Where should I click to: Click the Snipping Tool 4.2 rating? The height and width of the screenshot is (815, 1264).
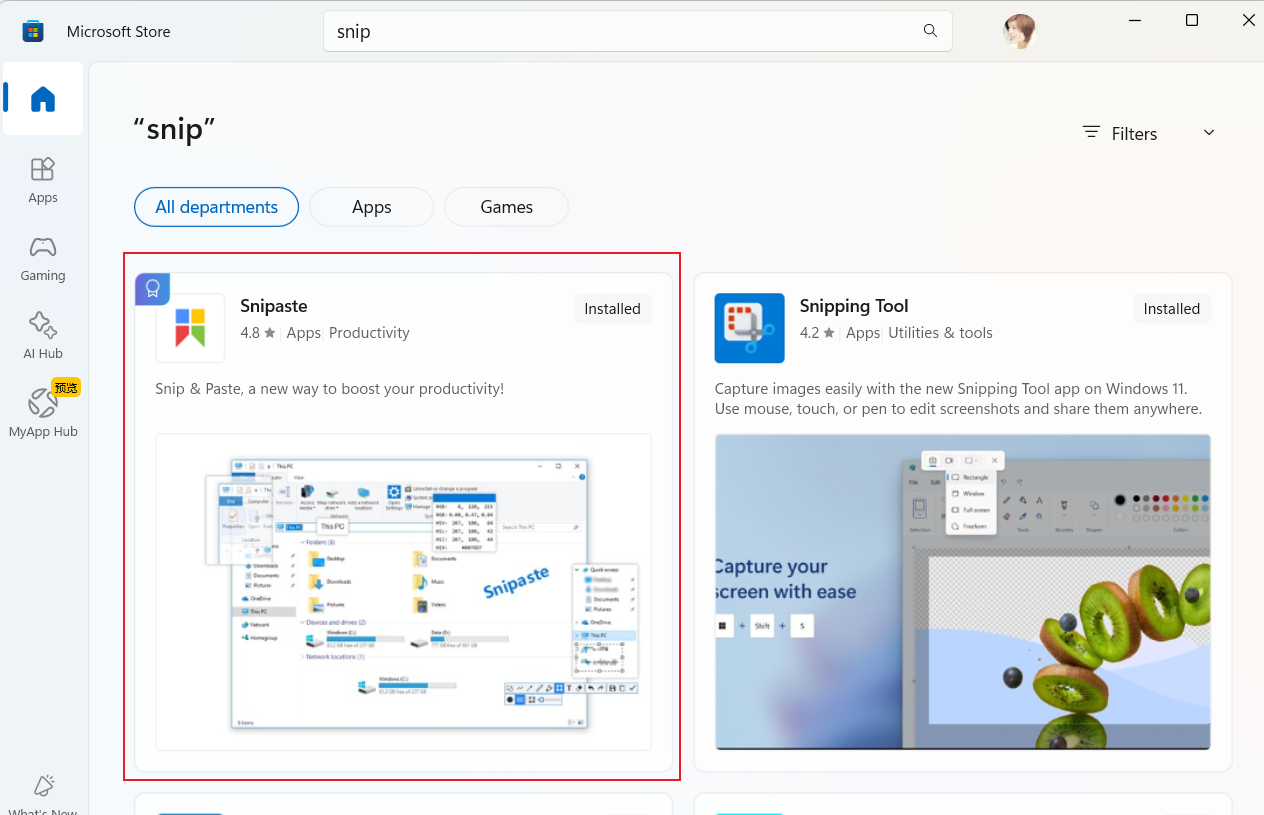pyautogui.click(x=818, y=333)
